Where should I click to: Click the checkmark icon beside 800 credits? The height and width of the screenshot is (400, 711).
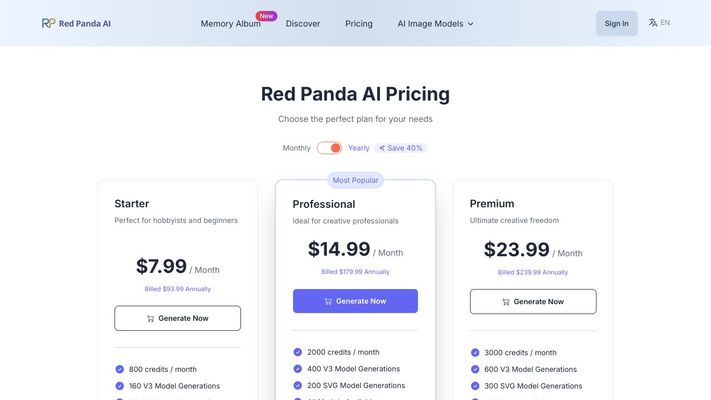120,369
